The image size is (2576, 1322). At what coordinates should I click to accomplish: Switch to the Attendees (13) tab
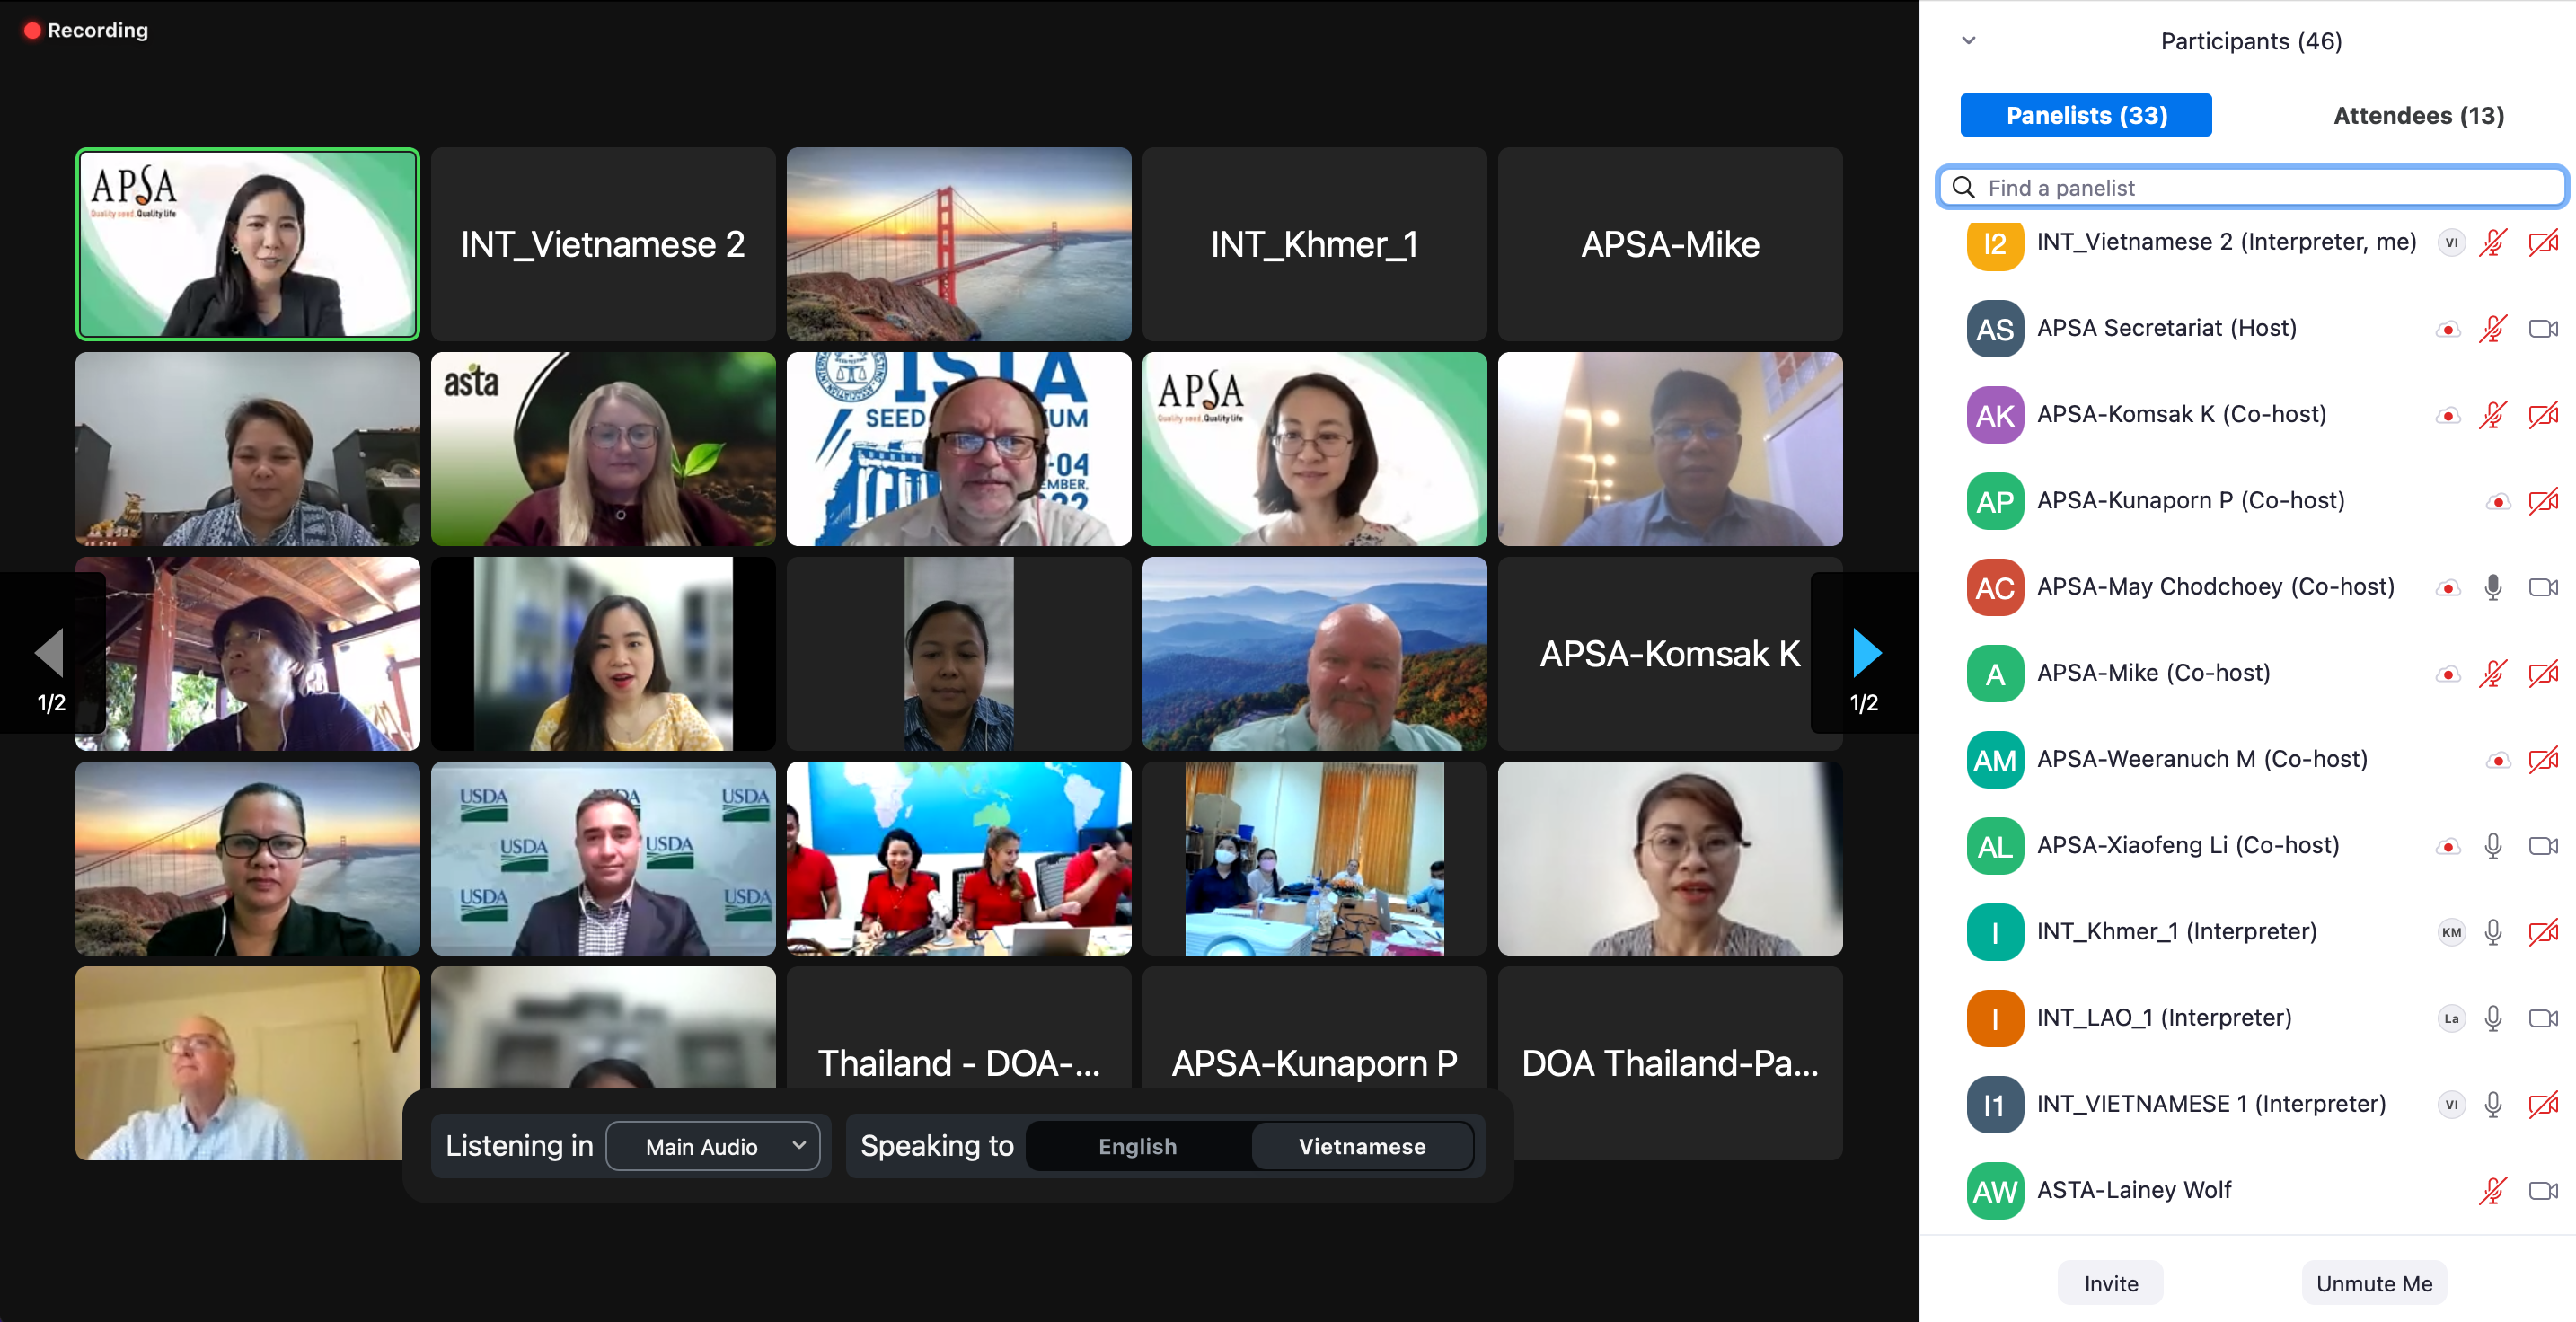pos(2417,116)
